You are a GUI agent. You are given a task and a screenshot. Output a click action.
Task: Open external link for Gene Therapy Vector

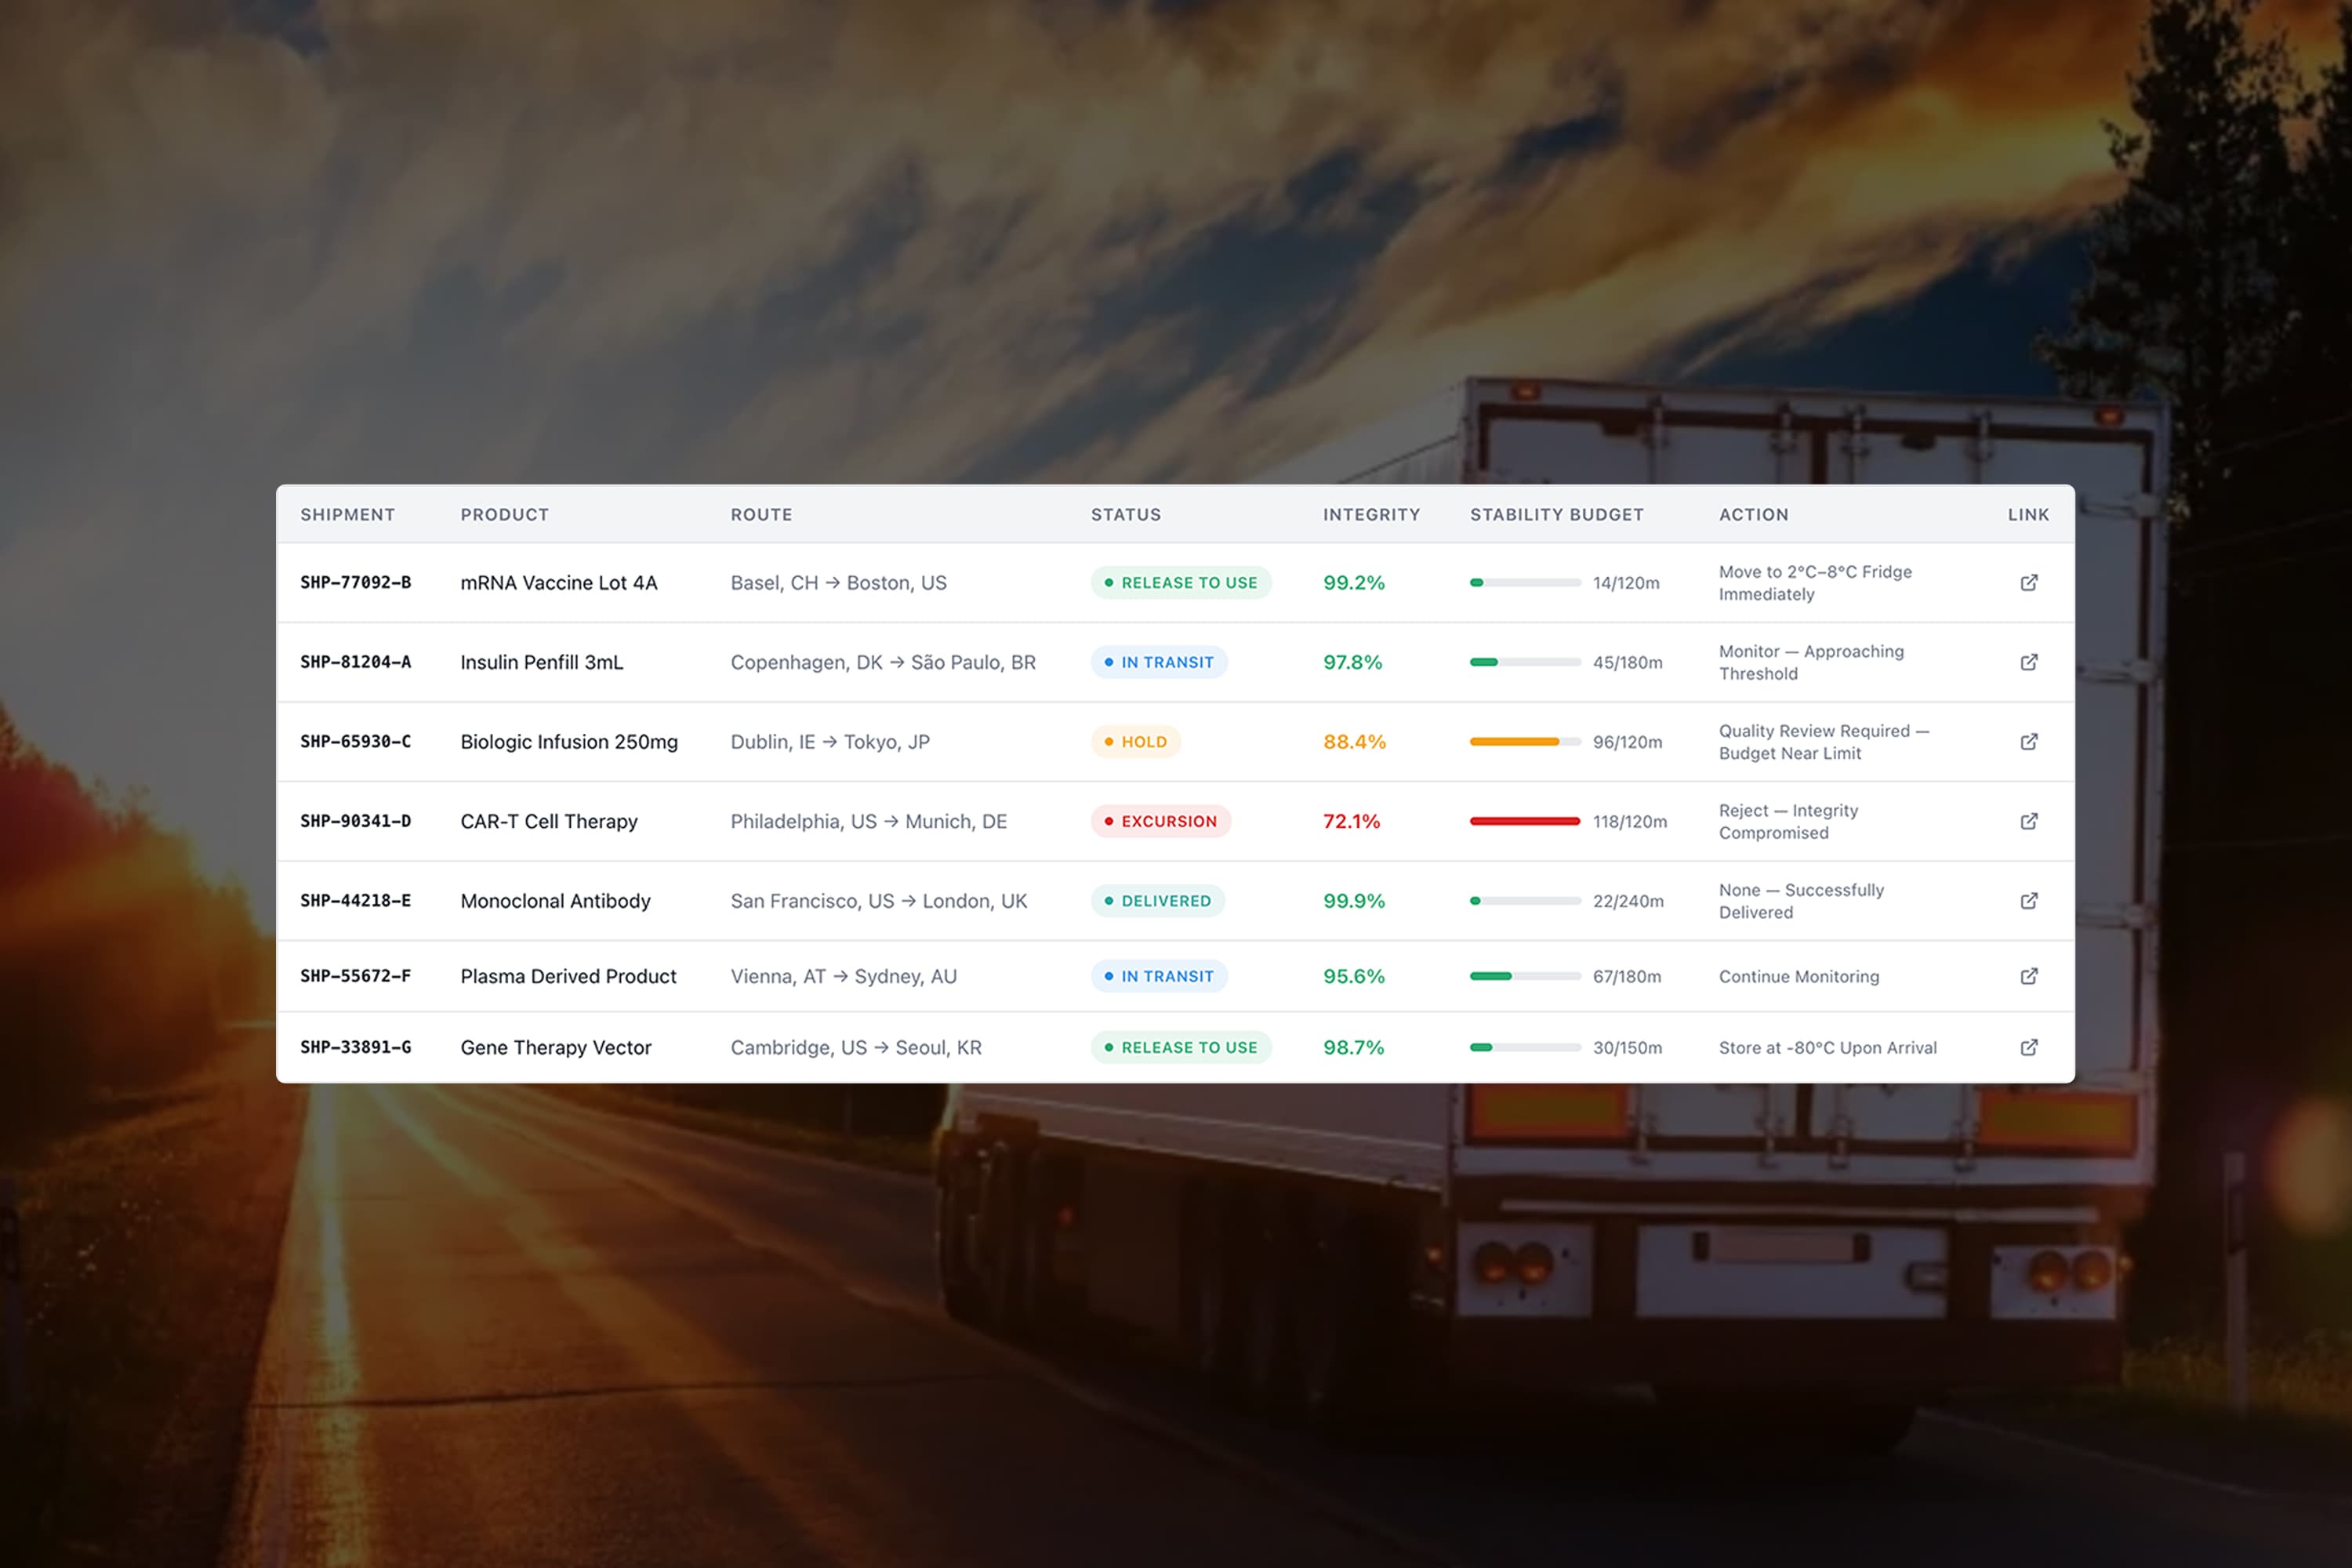(2028, 1047)
